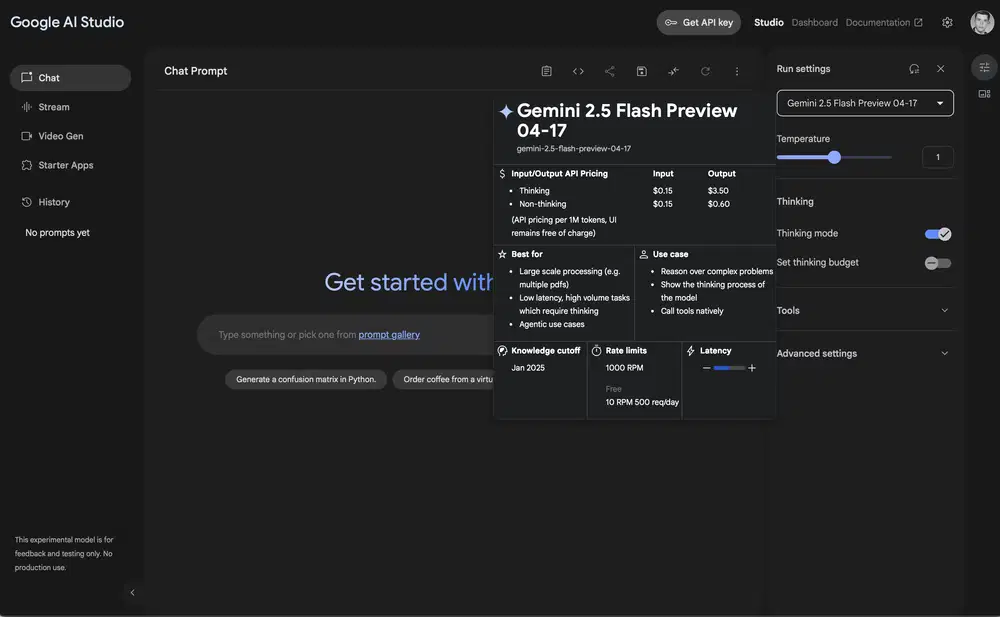Image resolution: width=1000 pixels, height=617 pixels.
Task: Click the prompt gallery icon below settings icon
Action: (x=984, y=94)
